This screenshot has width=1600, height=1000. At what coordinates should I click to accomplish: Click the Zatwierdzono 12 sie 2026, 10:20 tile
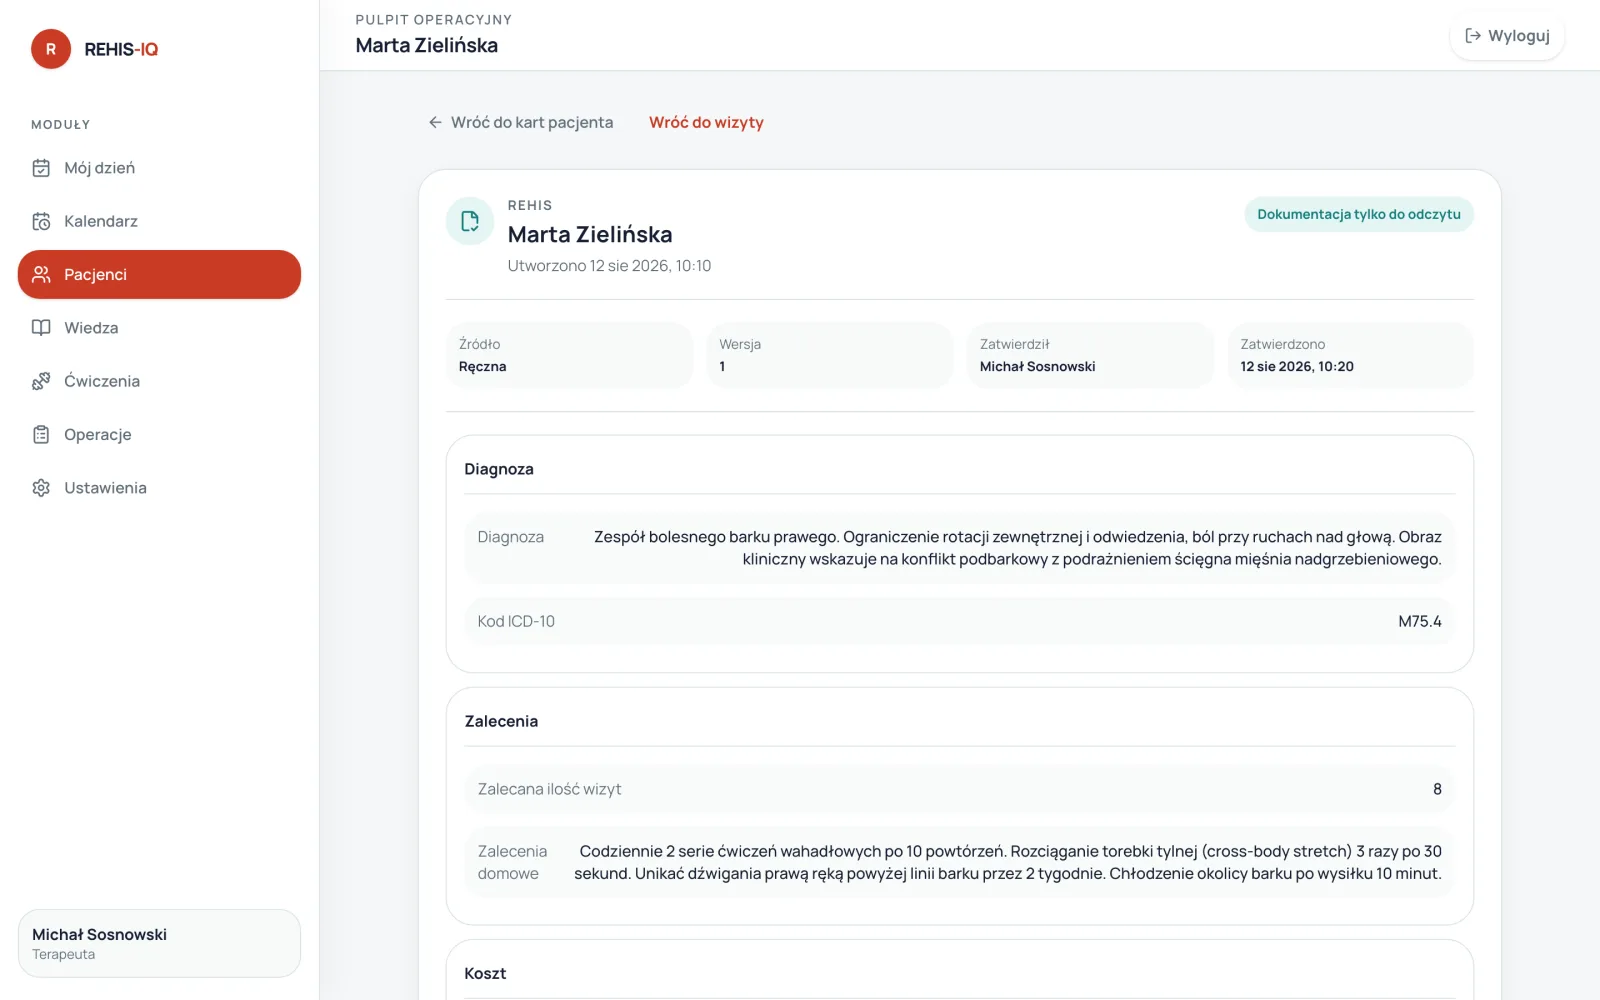click(x=1351, y=355)
